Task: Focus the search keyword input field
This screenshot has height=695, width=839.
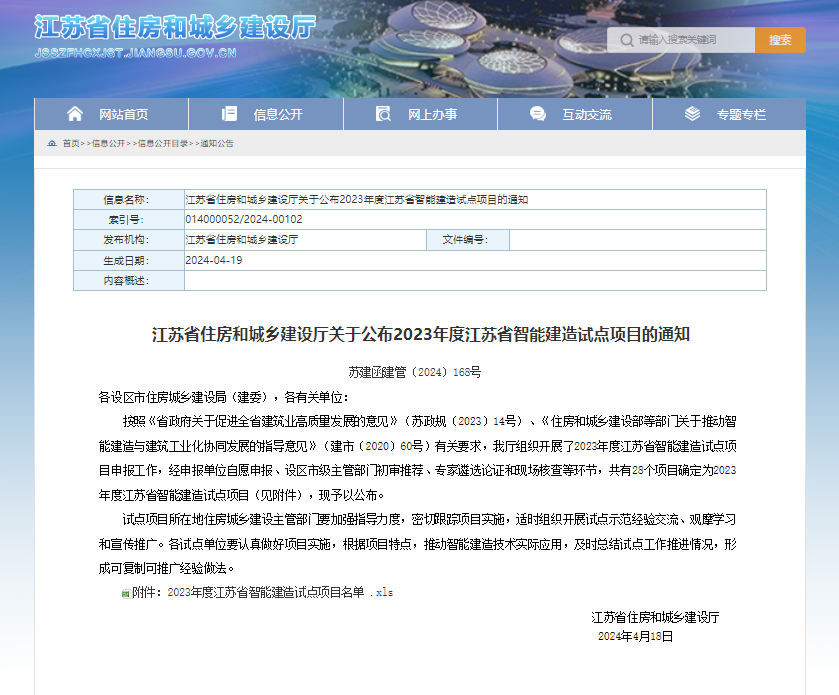Action: pos(692,40)
